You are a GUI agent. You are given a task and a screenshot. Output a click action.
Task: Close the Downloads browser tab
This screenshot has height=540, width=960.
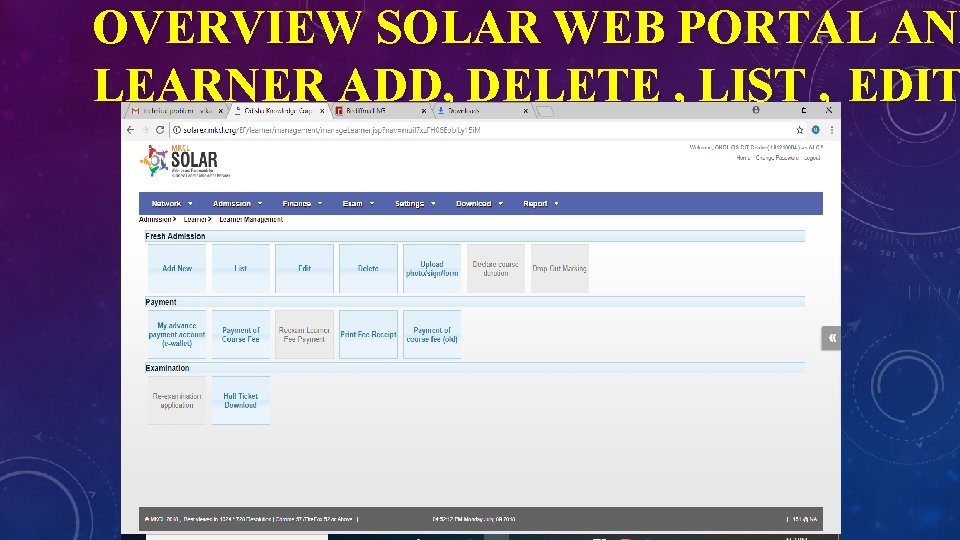pos(525,111)
